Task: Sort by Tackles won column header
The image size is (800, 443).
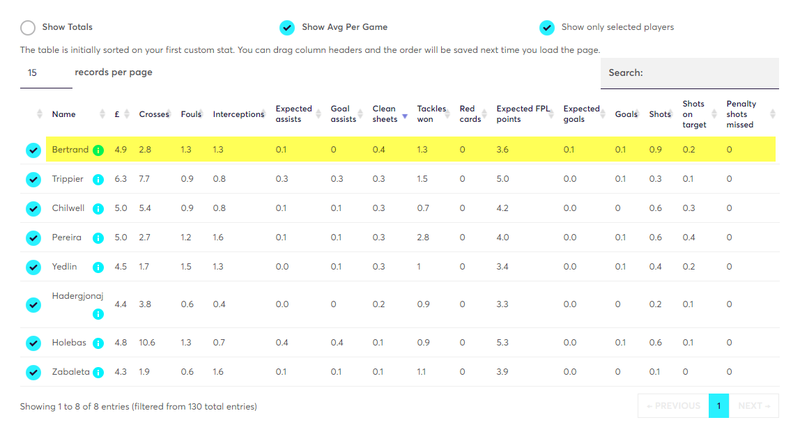Action: pyautogui.click(x=432, y=114)
